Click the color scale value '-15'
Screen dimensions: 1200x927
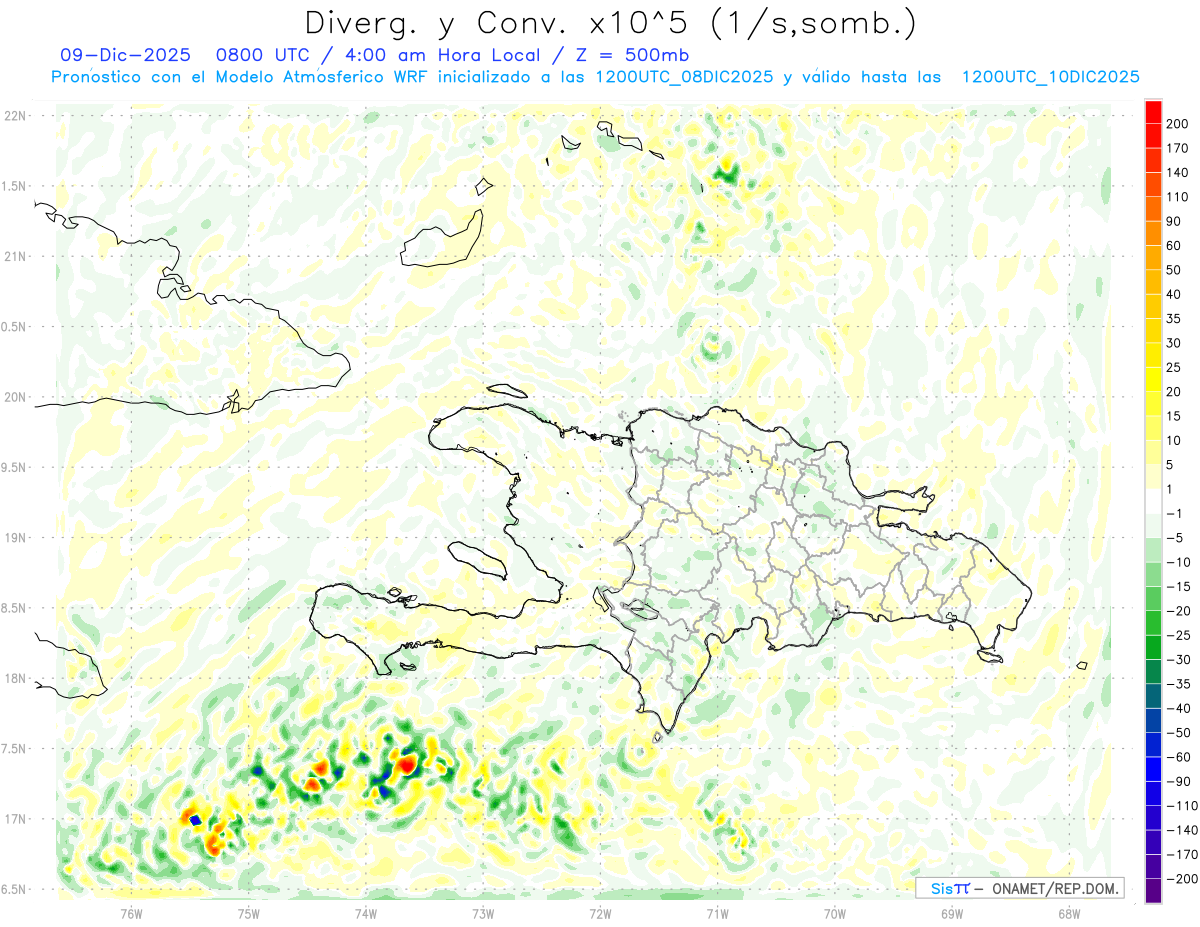click(x=1179, y=587)
